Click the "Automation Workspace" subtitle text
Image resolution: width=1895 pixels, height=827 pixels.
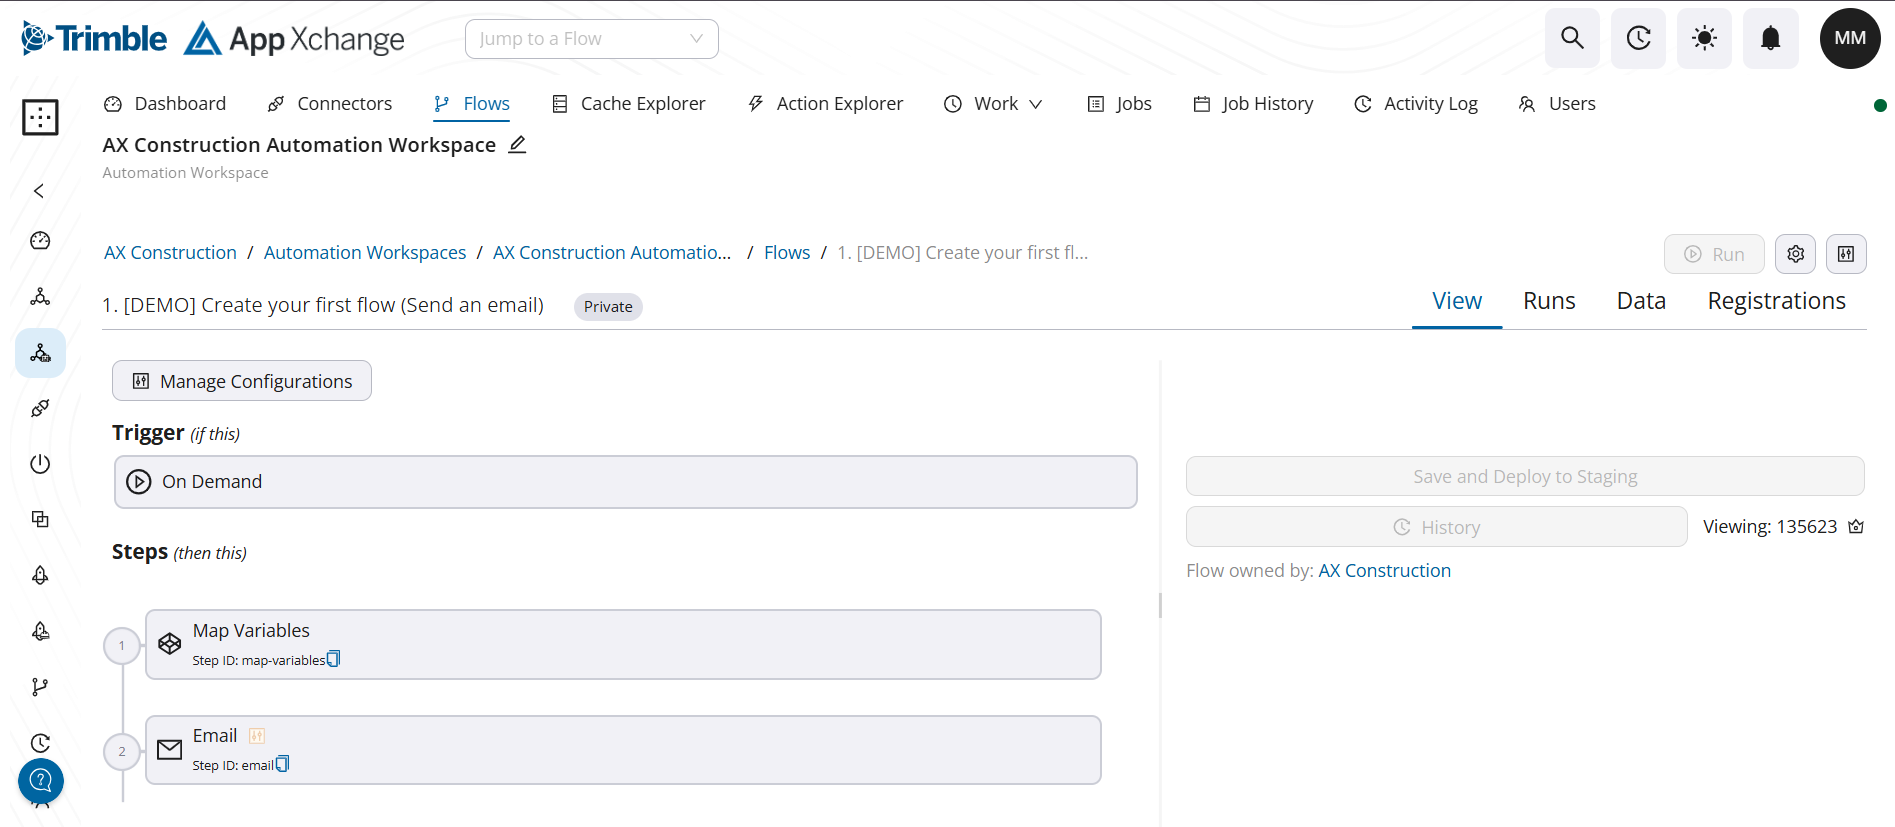pos(185,173)
